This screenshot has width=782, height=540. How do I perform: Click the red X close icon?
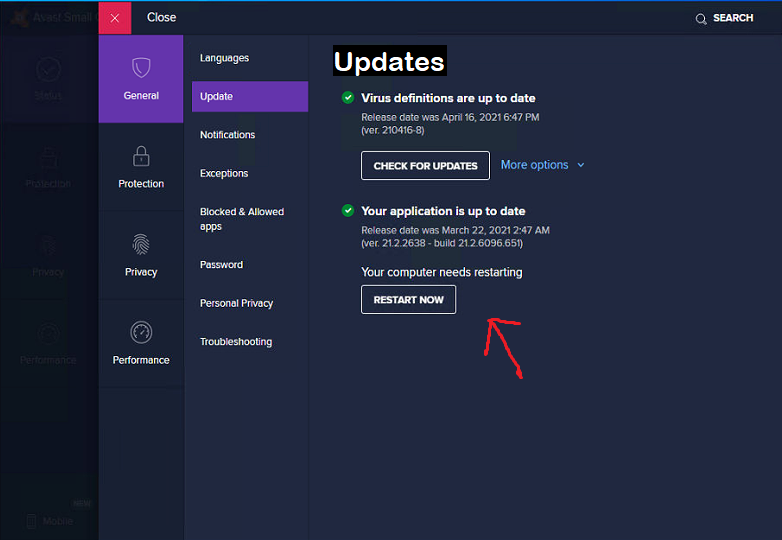pyautogui.click(x=115, y=18)
